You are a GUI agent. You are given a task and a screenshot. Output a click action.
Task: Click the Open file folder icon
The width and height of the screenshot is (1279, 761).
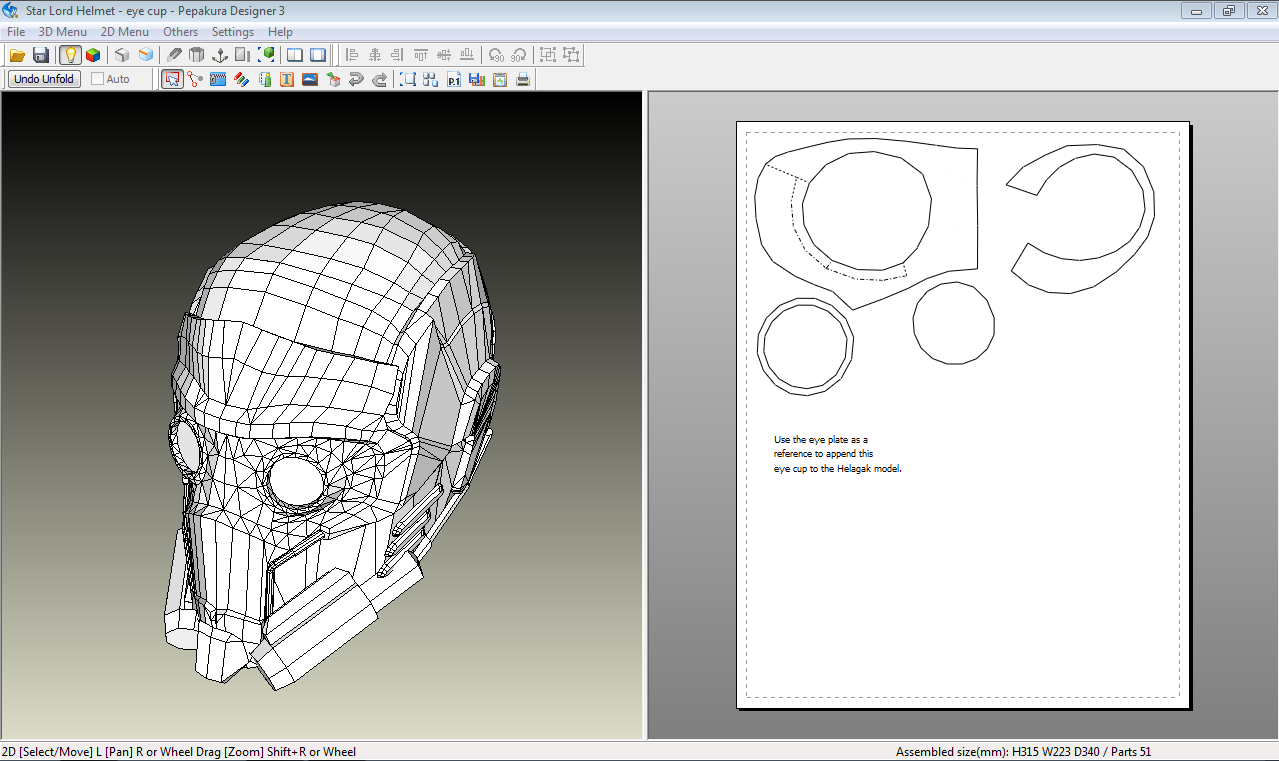click(17, 55)
